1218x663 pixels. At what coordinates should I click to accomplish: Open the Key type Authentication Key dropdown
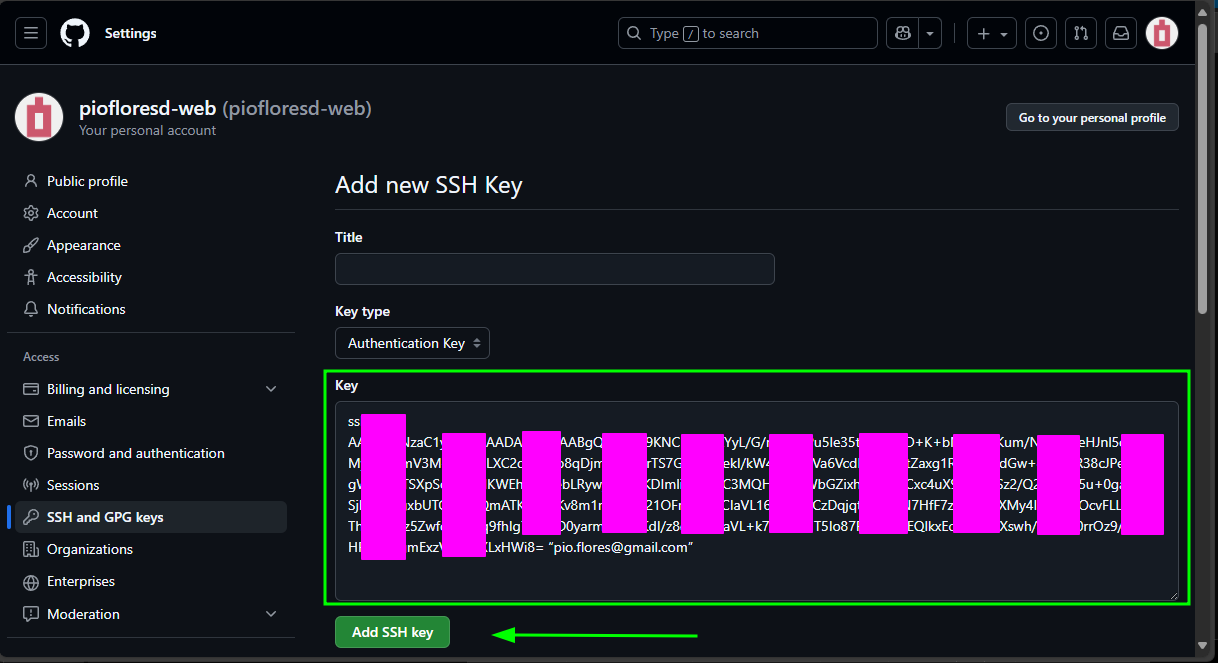point(412,343)
